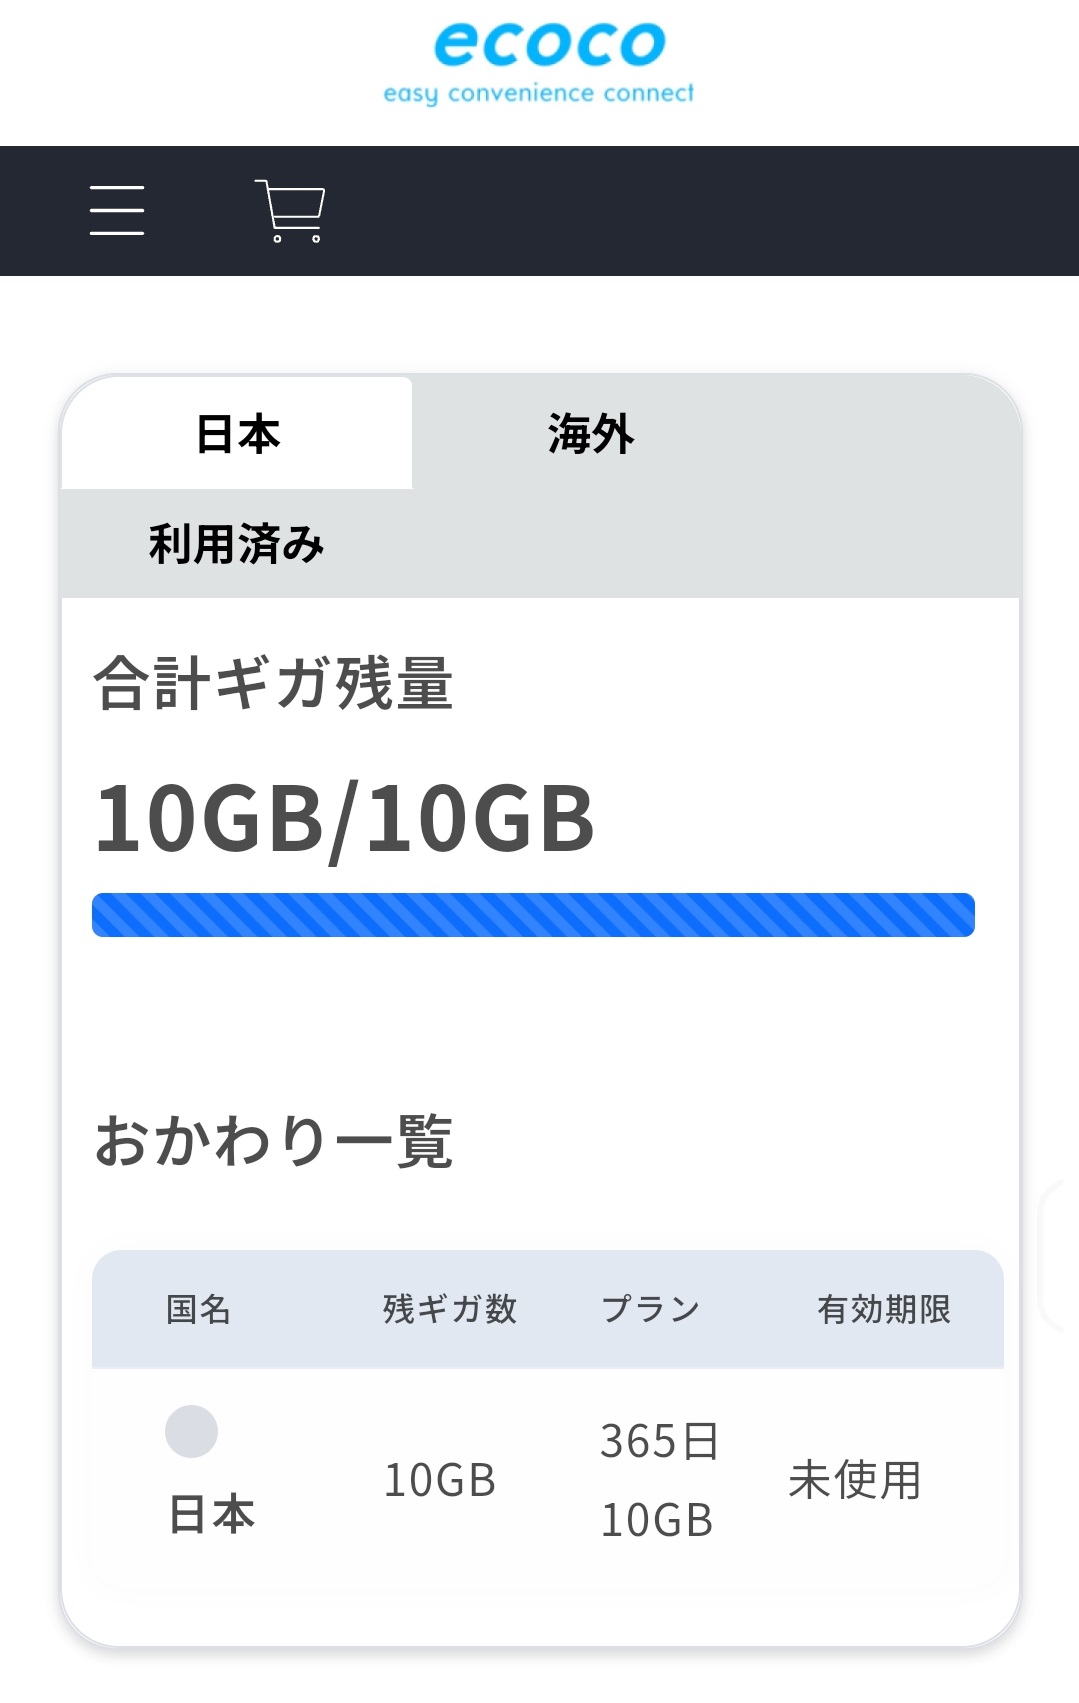Select the 日本 country name in row

[x=212, y=1514]
